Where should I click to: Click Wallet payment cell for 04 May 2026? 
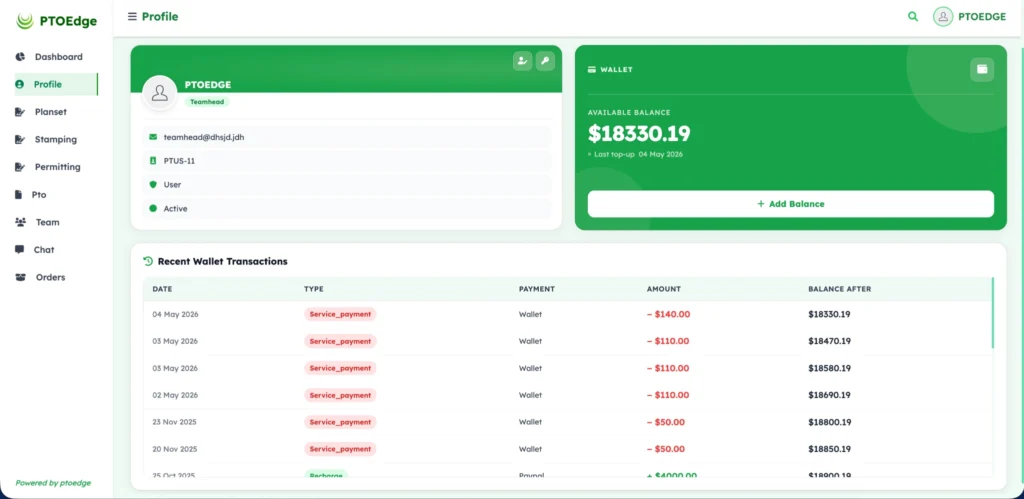(530, 314)
